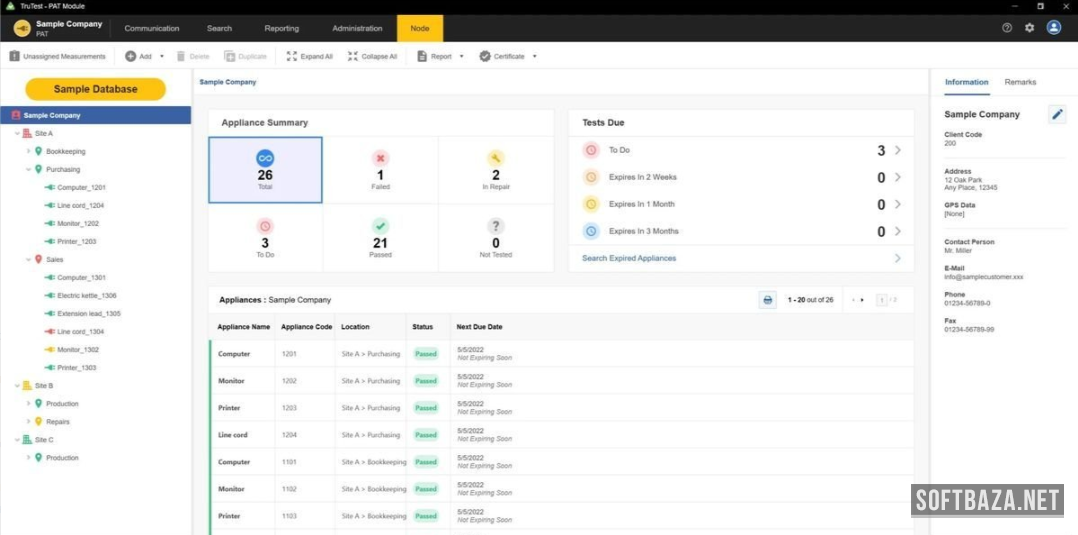Screen dimensions: 1078x535
Task: Click the pencil edit icon beside Sample Company
Action: point(1057,114)
